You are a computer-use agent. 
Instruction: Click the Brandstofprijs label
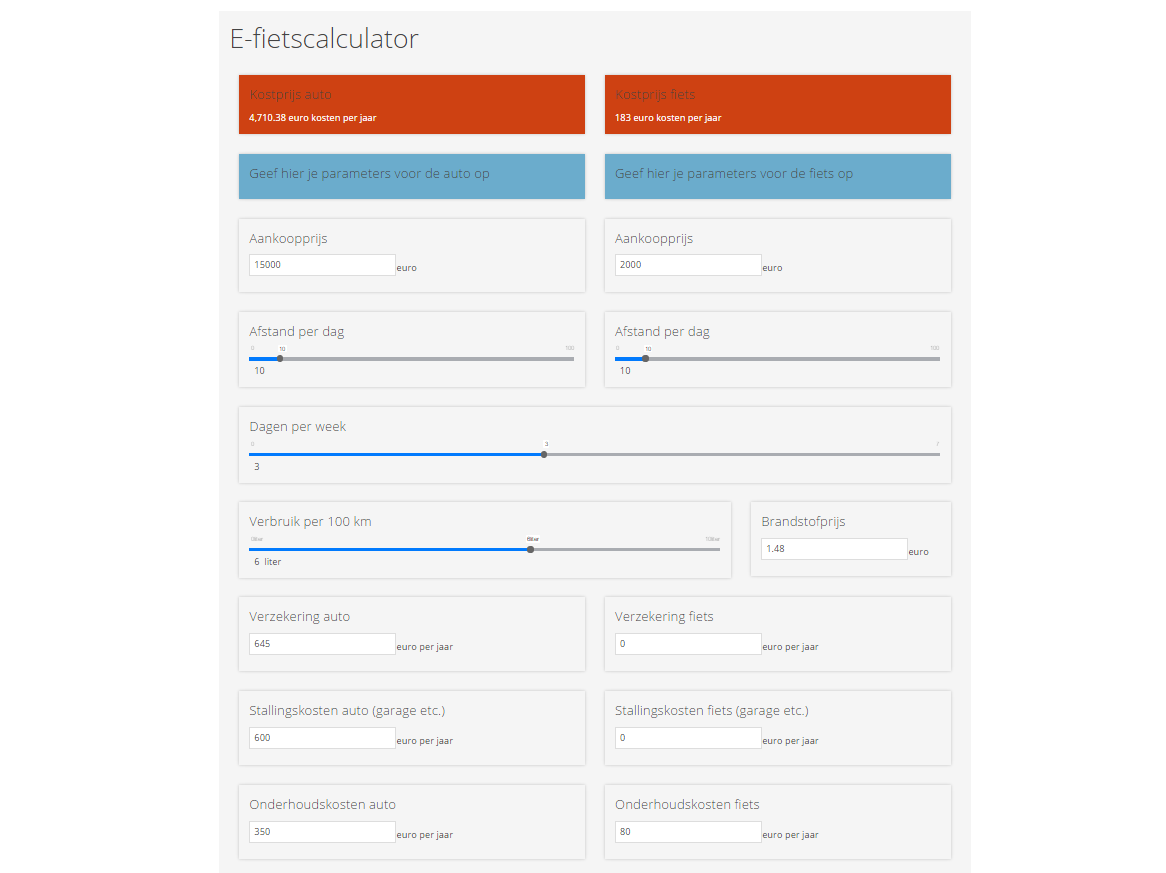tap(803, 522)
